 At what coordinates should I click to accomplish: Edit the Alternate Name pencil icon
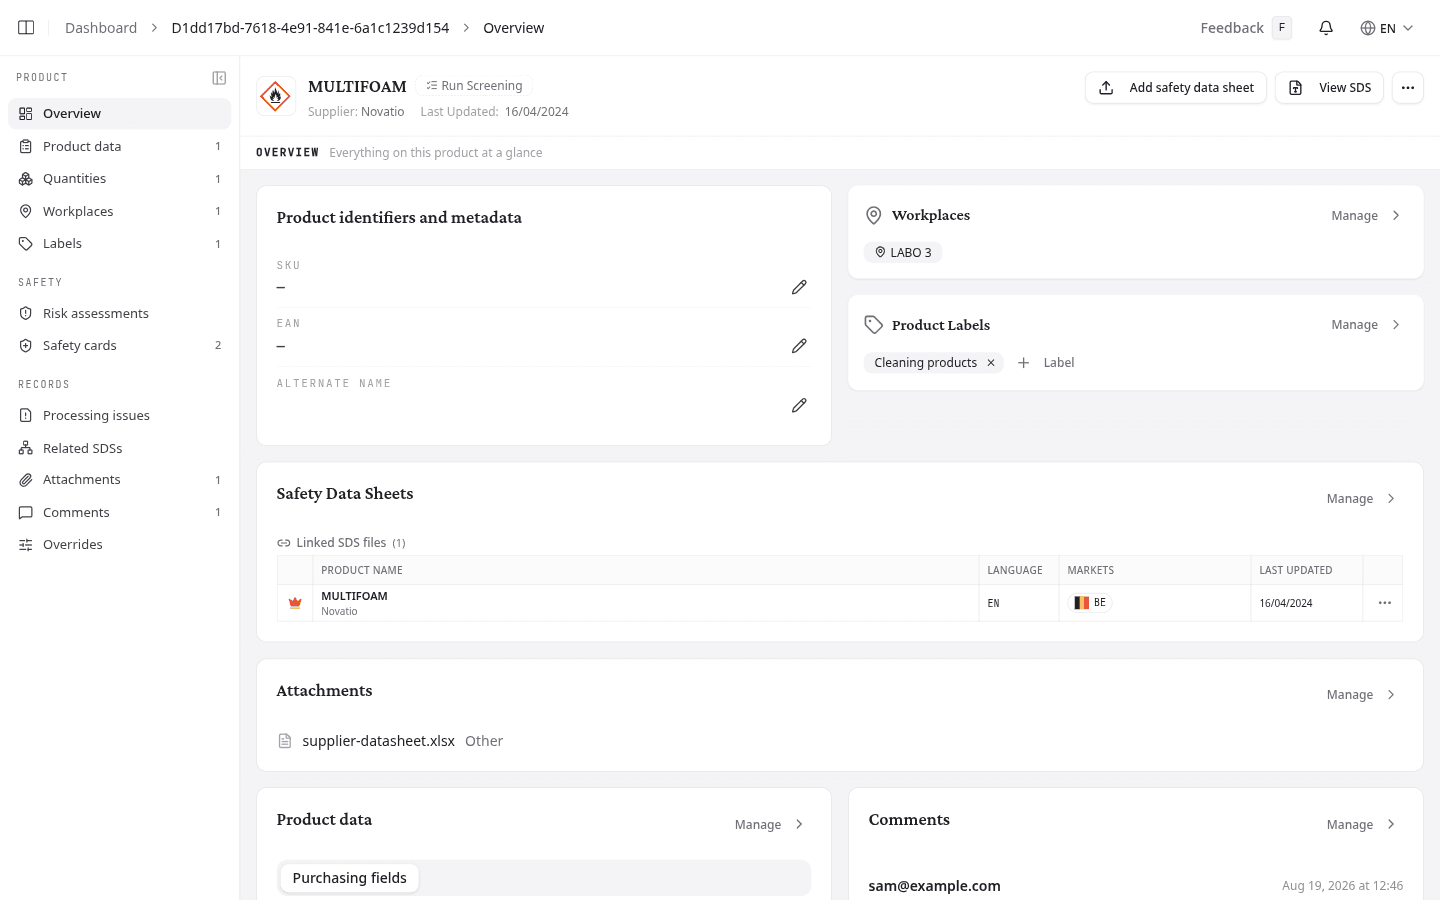point(799,405)
